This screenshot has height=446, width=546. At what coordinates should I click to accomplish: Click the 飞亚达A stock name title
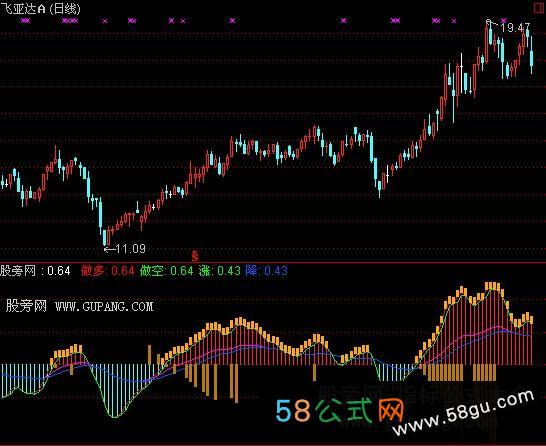point(23,9)
